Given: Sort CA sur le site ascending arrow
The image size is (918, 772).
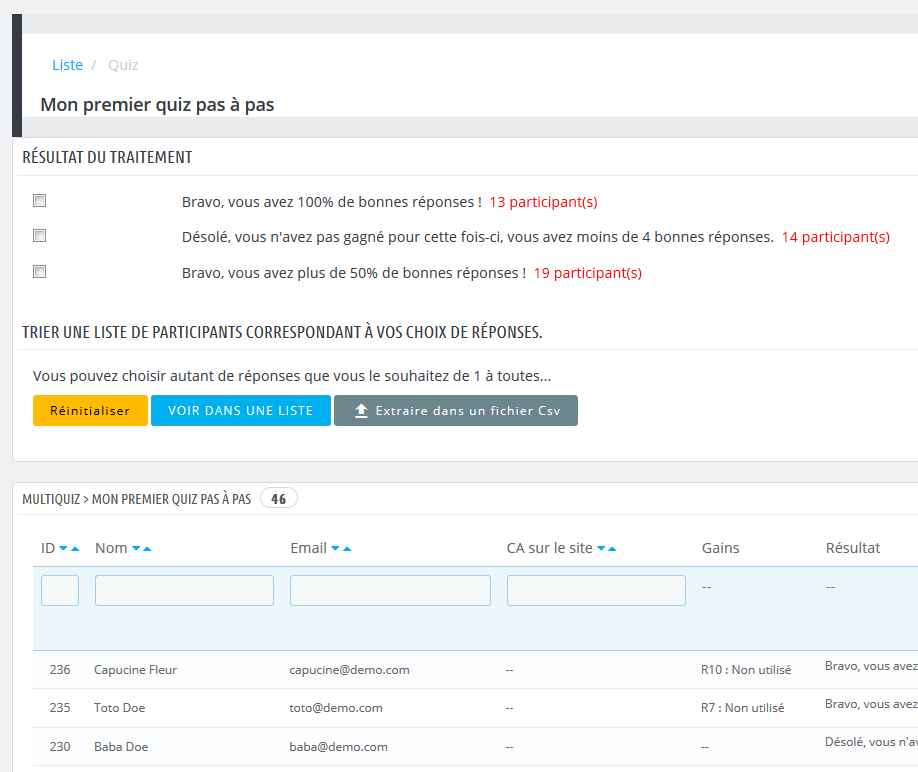Looking at the screenshot, I should pos(612,549).
